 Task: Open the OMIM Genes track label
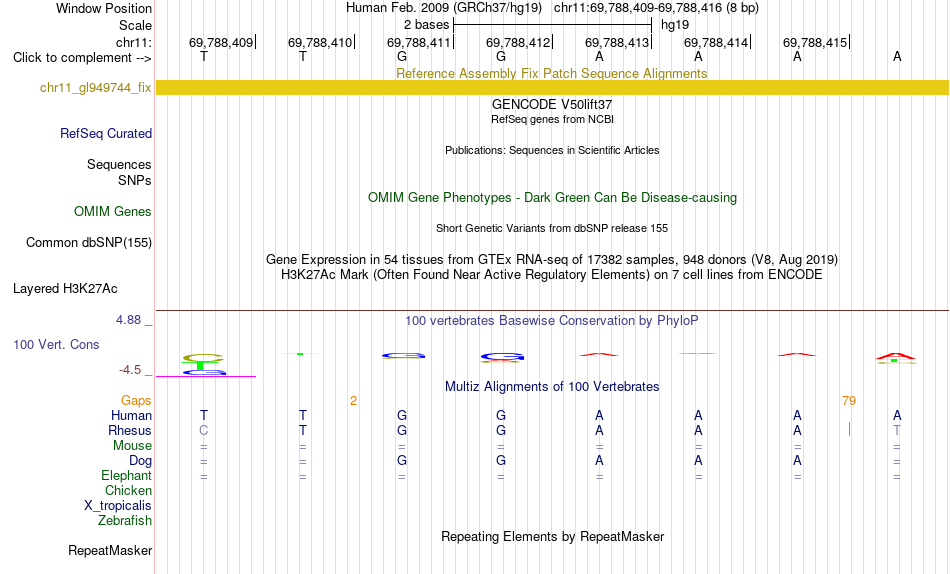[113, 212]
